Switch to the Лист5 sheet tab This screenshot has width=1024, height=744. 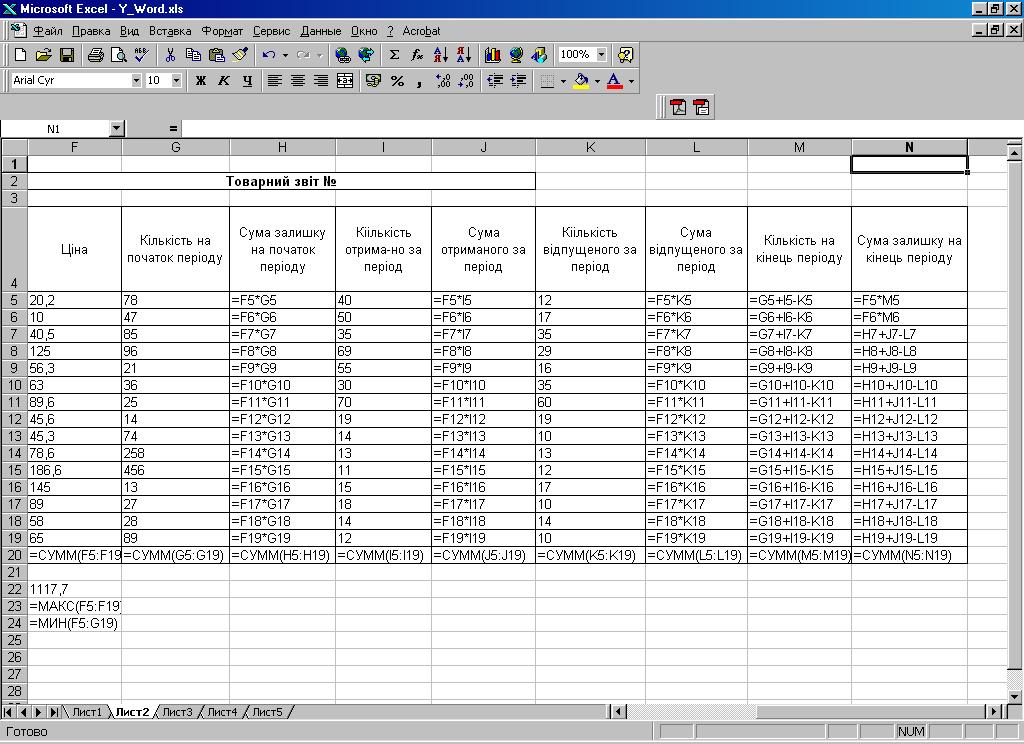point(267,712)
